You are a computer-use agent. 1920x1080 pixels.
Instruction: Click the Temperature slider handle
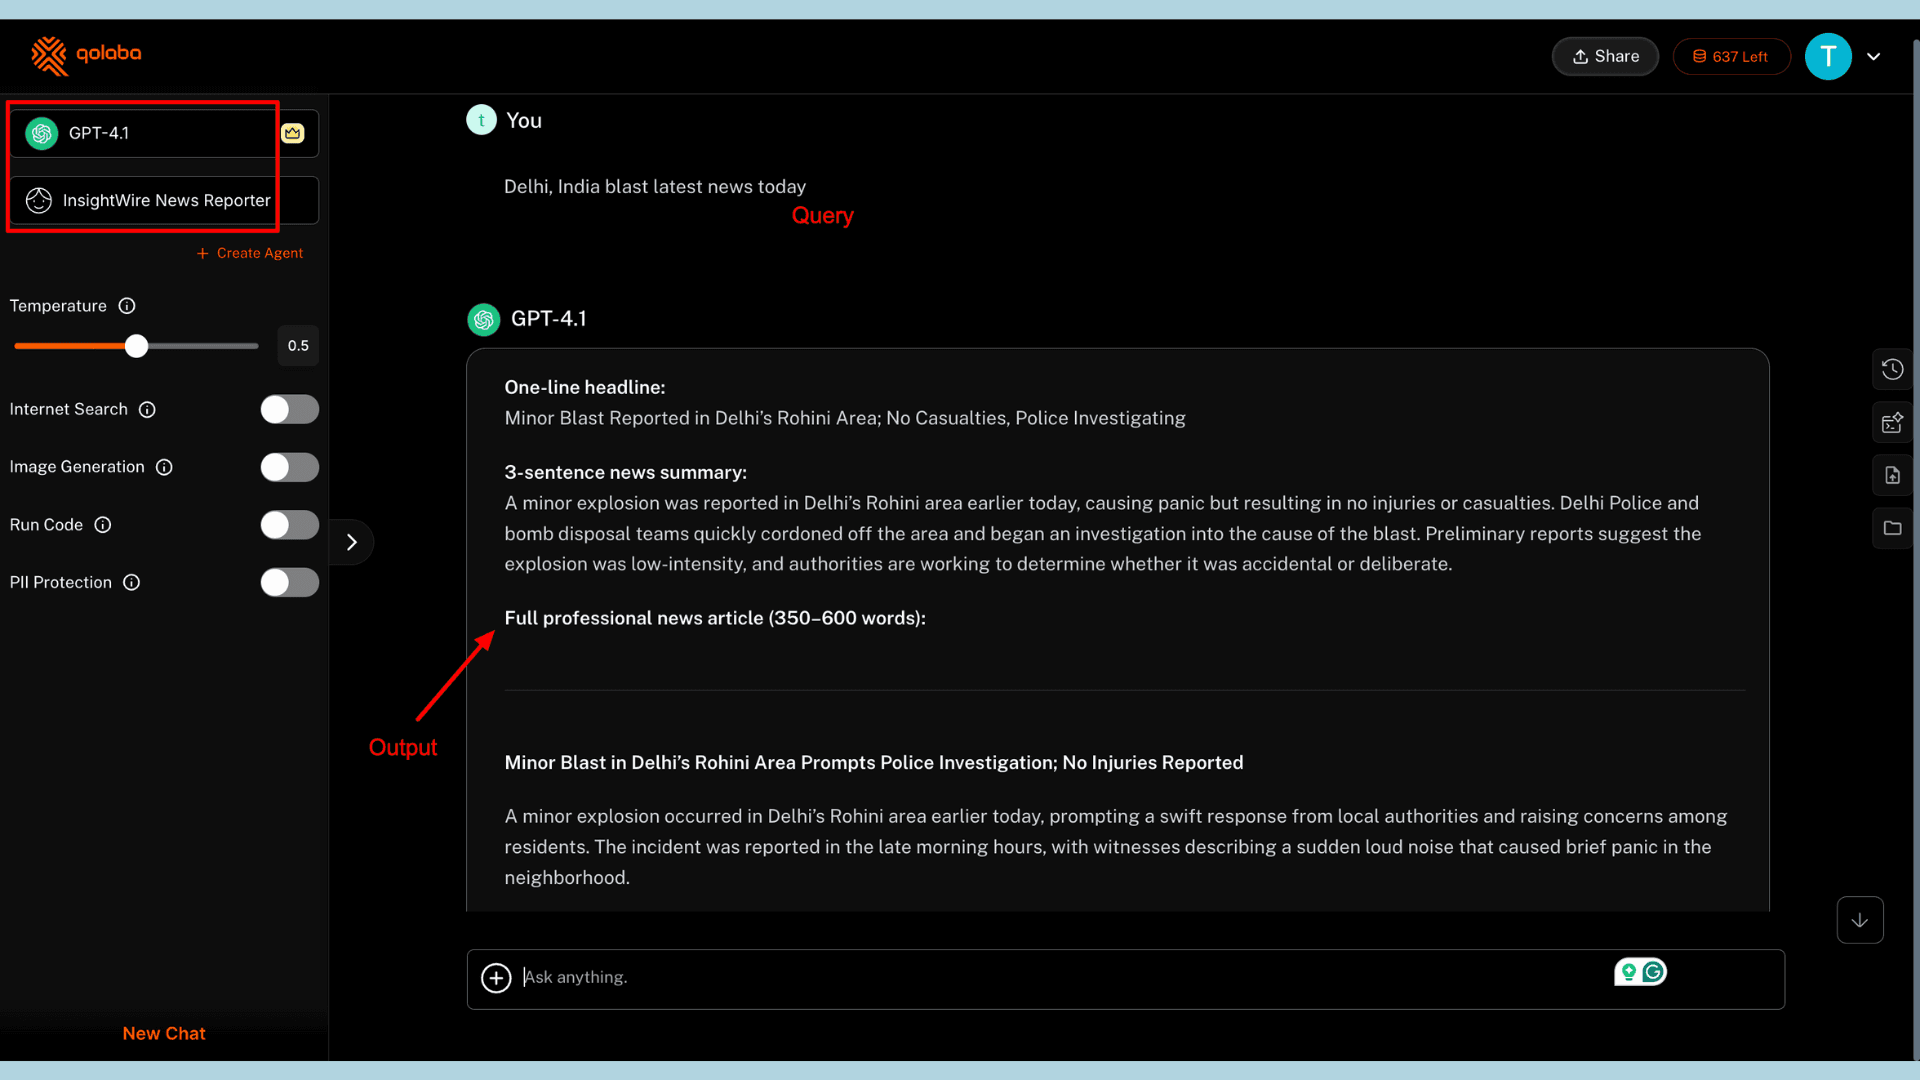[x=136, y=346]
